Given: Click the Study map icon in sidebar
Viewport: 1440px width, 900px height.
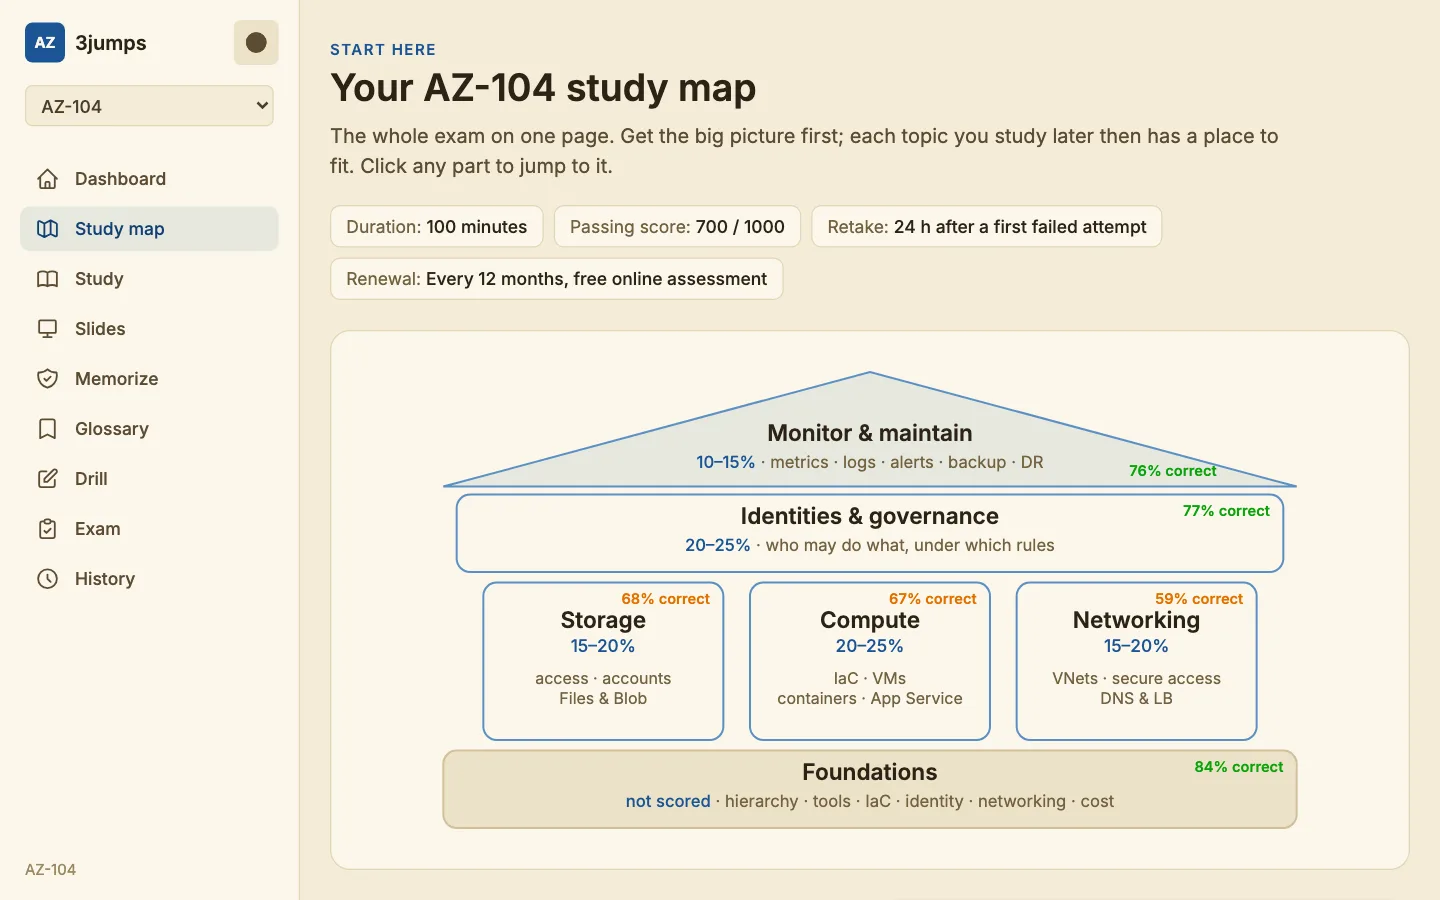Looking at the screenshot, I should (x=47, y=229).
